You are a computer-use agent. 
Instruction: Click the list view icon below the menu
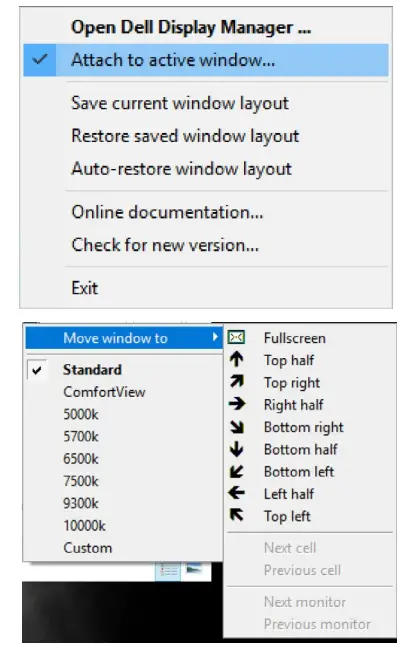click(168, 571)
